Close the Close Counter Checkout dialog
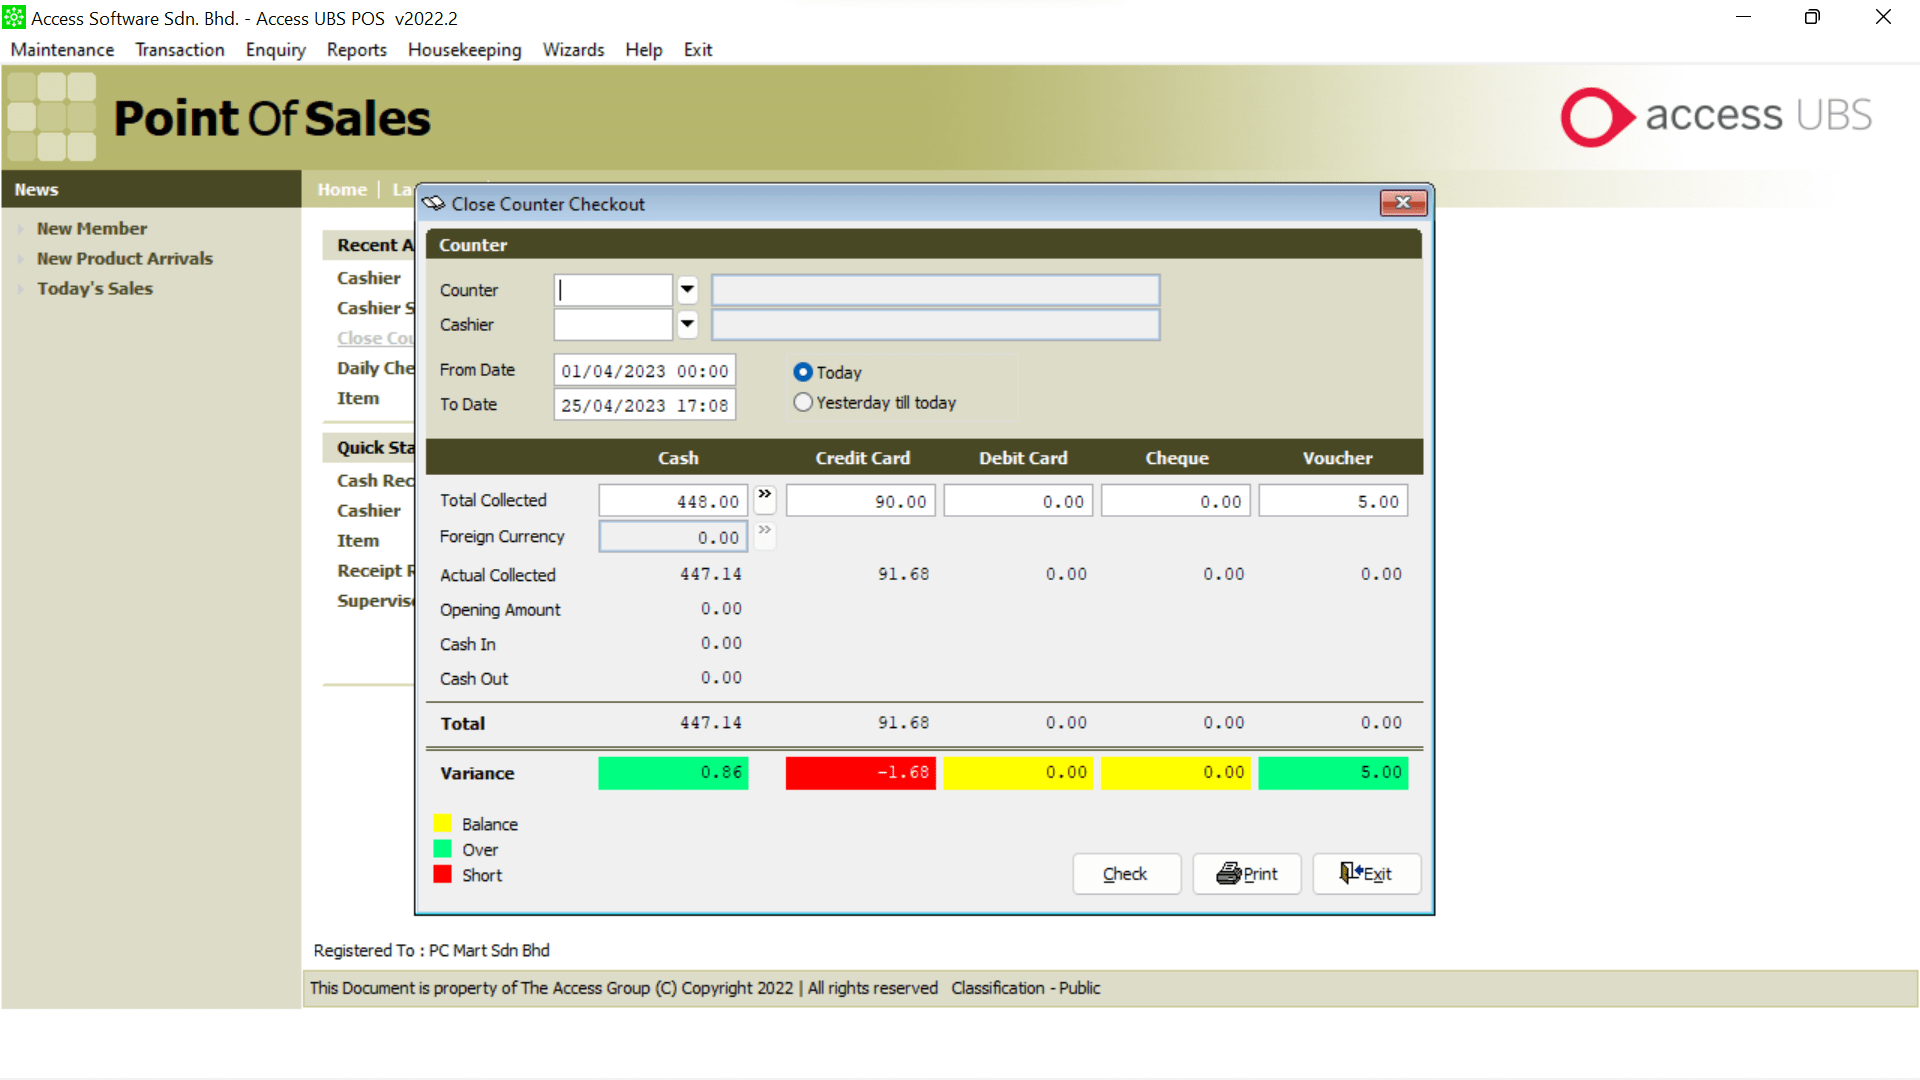This screenshot has height=1080, width=1920. pos(1403,203)
